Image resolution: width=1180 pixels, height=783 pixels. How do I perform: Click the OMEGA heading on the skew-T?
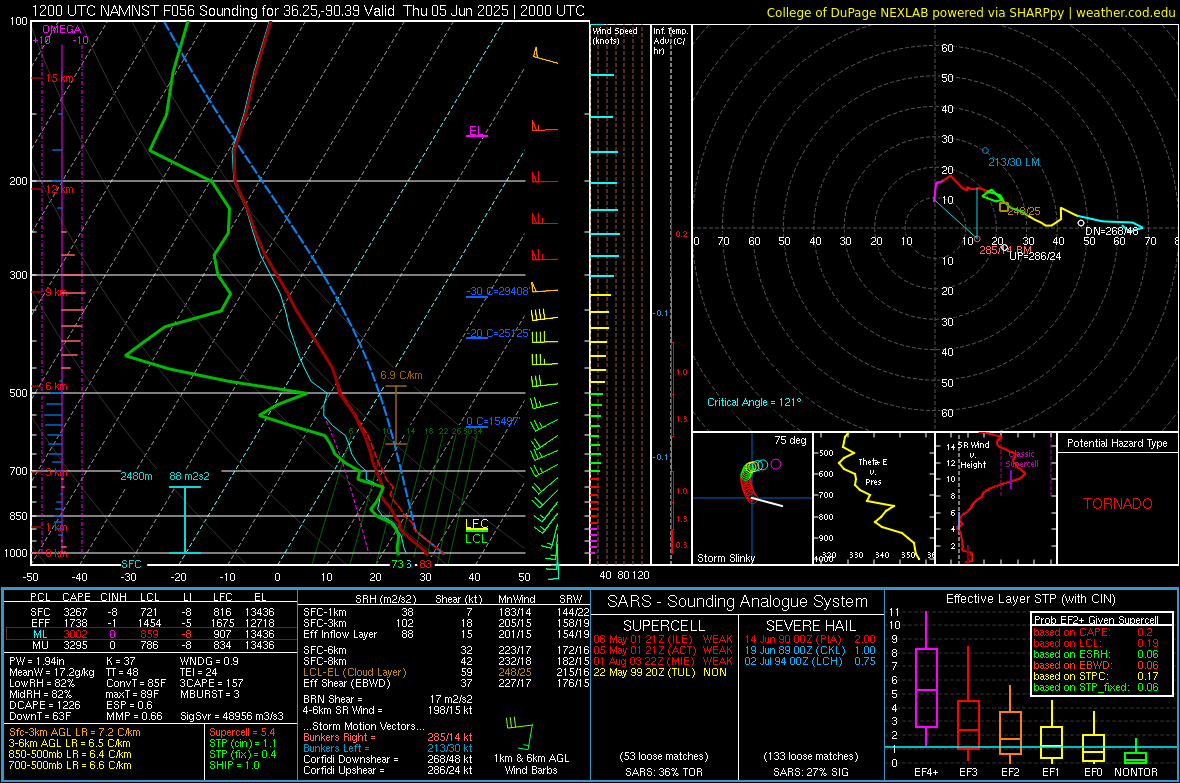coord(62,29)
